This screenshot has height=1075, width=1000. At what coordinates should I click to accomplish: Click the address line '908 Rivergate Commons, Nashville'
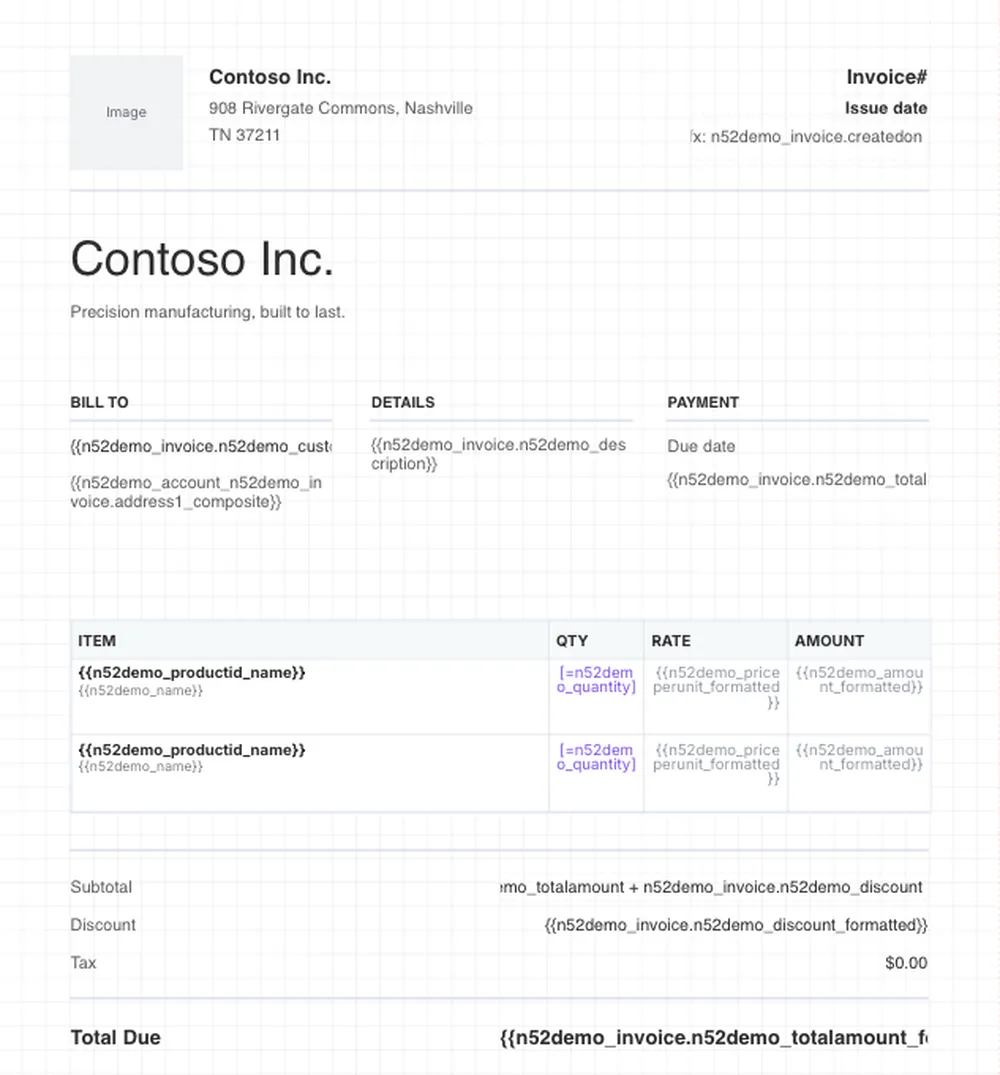(341, 108)
